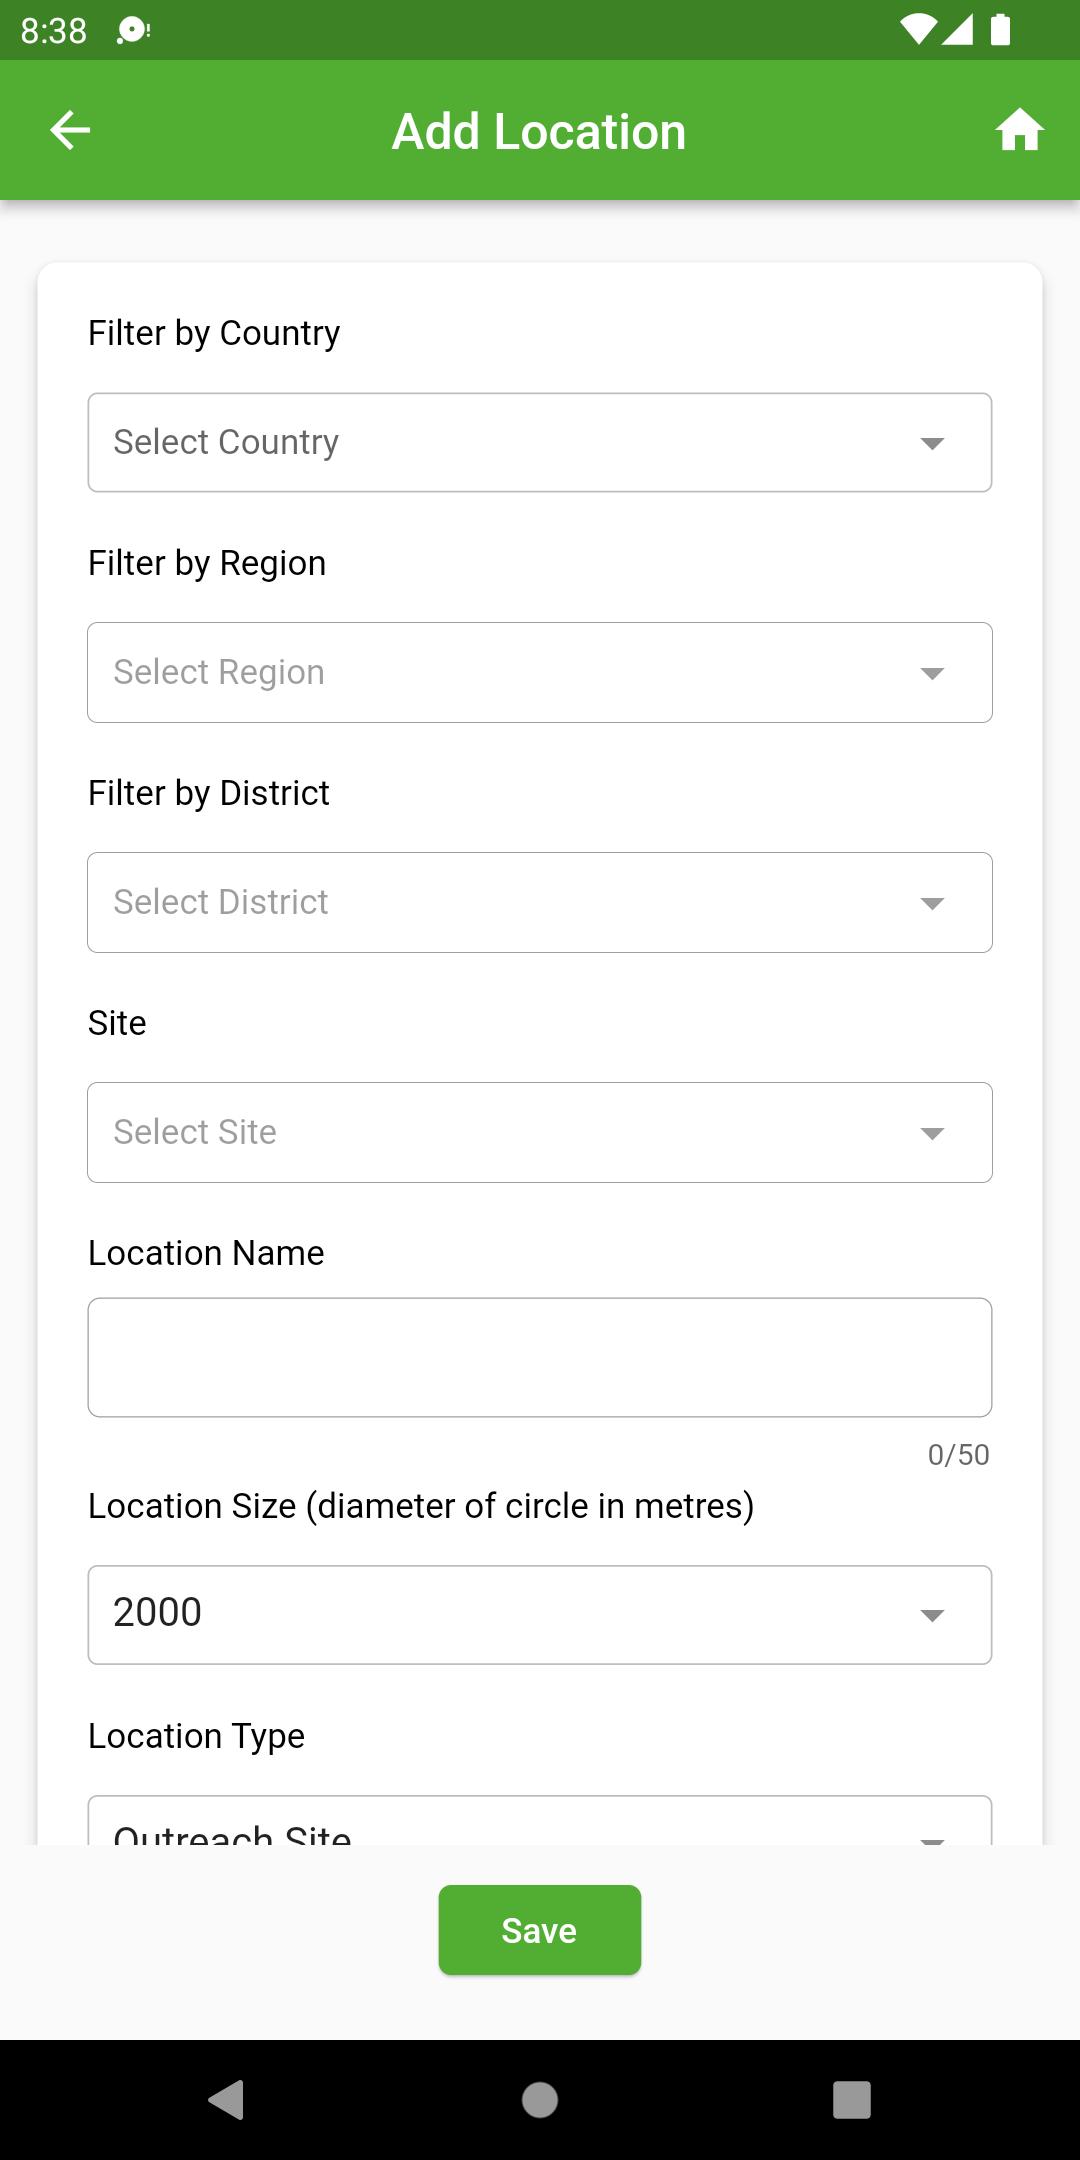Expand the Select Region dropdown
Viewport: 1080px width, 2160px height.
point(540,672)
